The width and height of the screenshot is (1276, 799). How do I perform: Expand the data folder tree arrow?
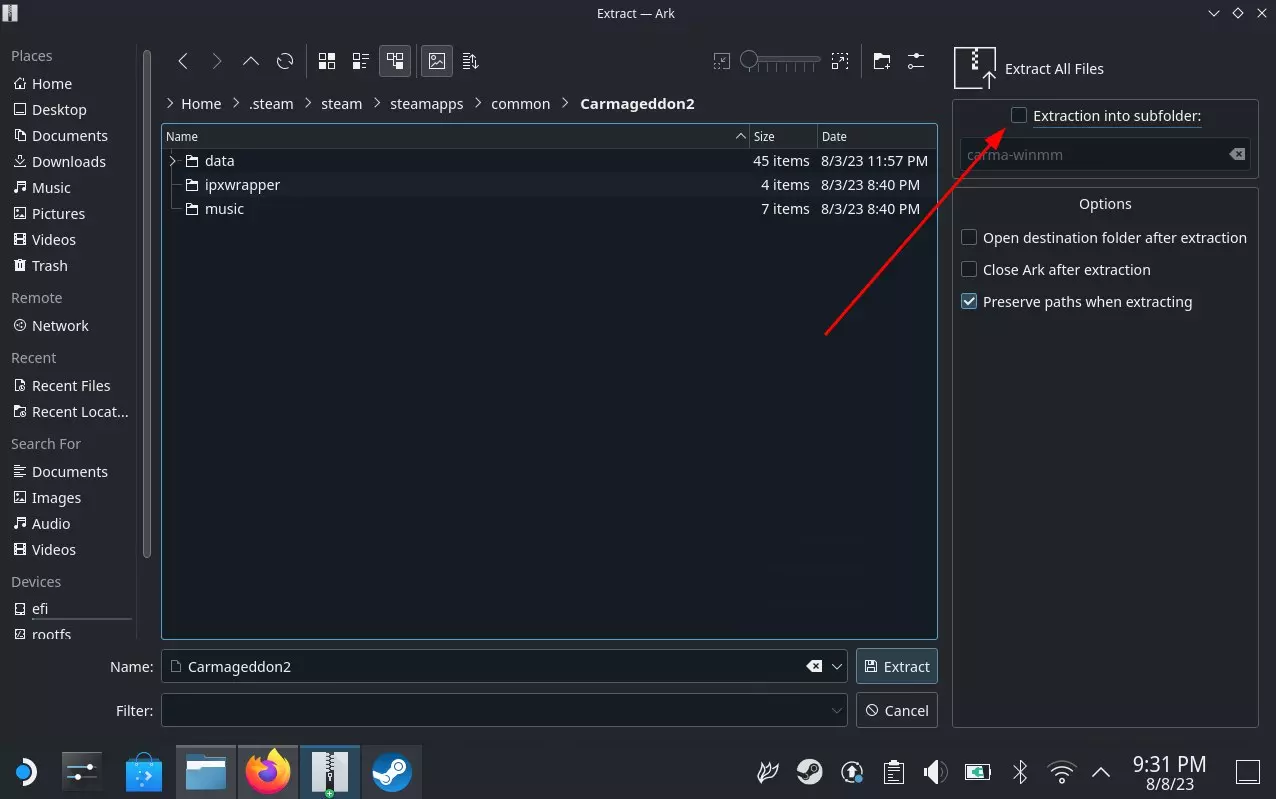(x=173, y=161)
